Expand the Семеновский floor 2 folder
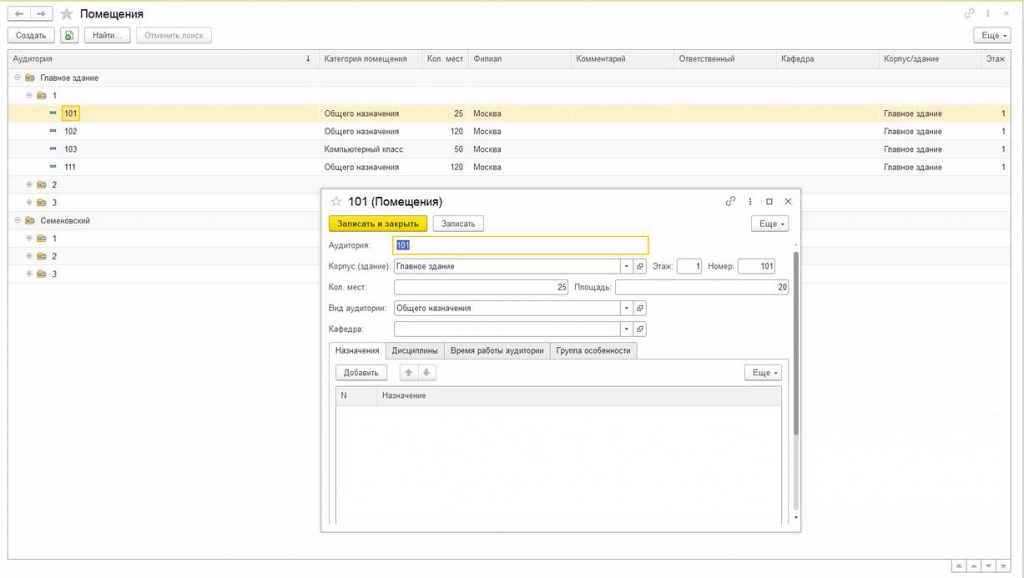 coord(29,257)
